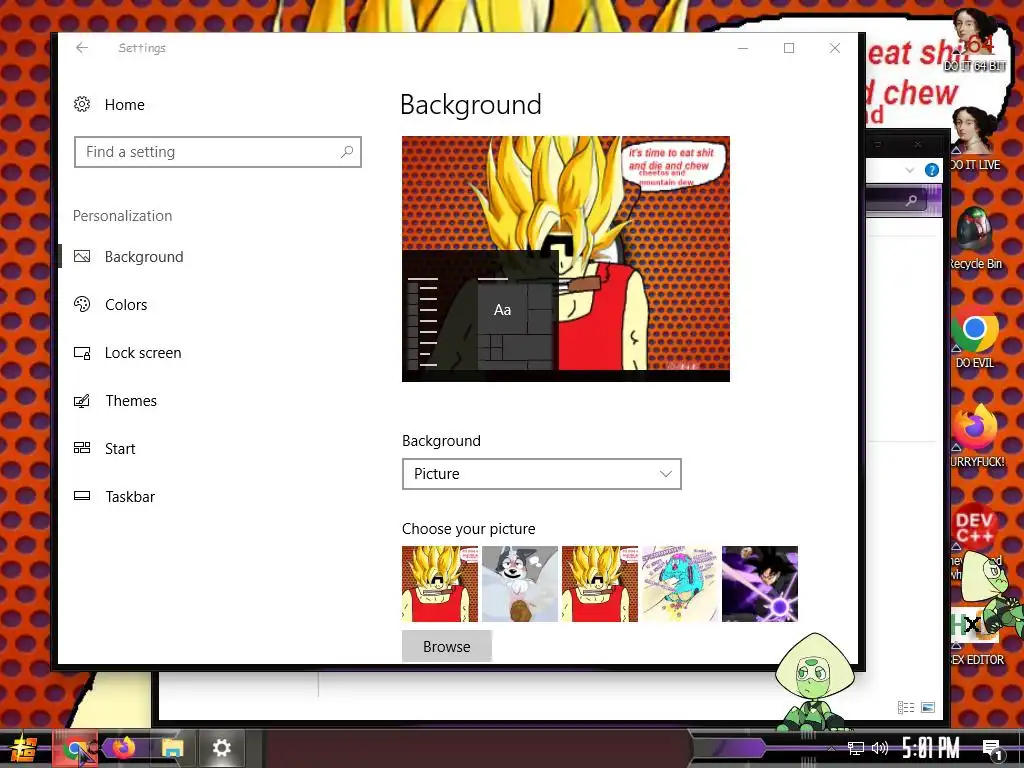Close the File Explorer window behind Settings
1024x768 pixels.
[918, 144]
